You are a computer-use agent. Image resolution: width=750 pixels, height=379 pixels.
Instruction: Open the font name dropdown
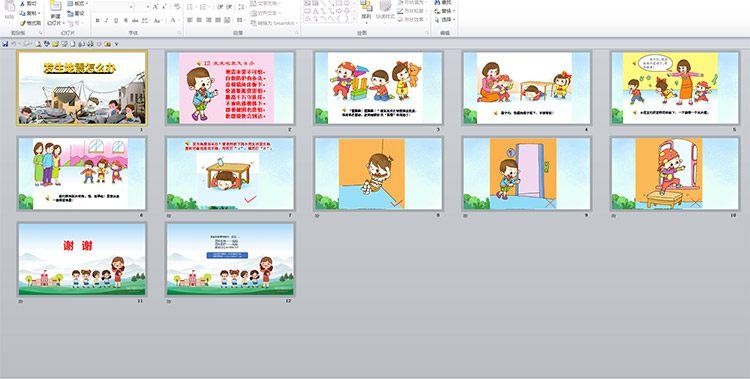point(131,7)
